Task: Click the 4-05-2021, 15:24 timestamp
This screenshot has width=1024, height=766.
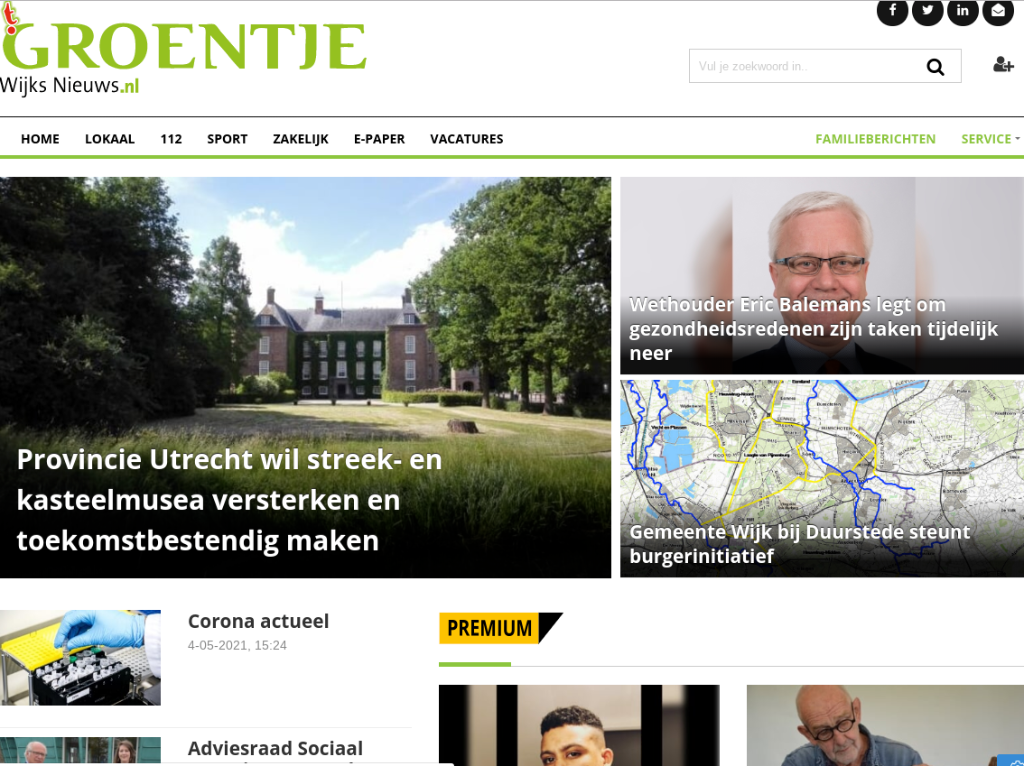Action: (237, 646)
